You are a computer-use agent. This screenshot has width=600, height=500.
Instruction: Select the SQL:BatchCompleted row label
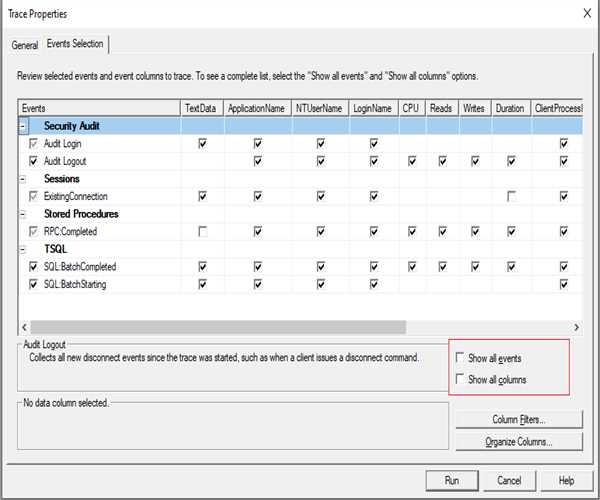point(80,267)
